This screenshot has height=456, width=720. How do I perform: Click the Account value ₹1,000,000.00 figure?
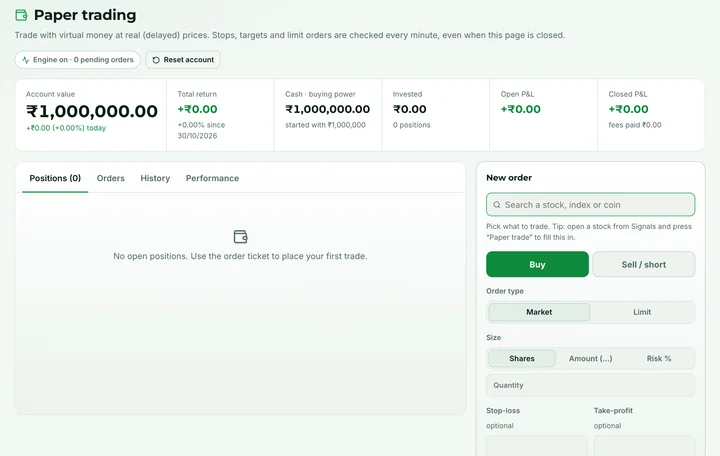(x=92, y=111)
